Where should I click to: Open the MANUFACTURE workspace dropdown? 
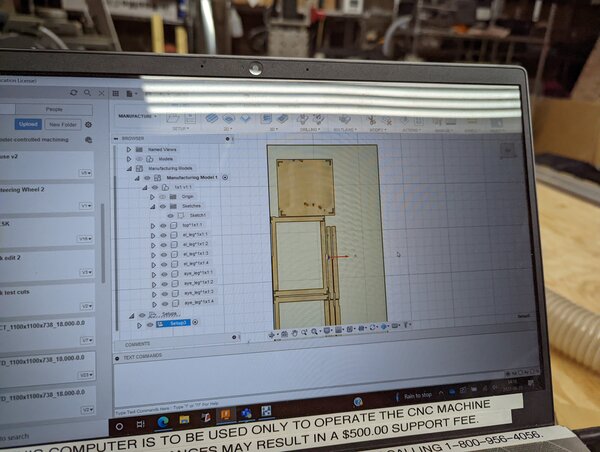138,116
